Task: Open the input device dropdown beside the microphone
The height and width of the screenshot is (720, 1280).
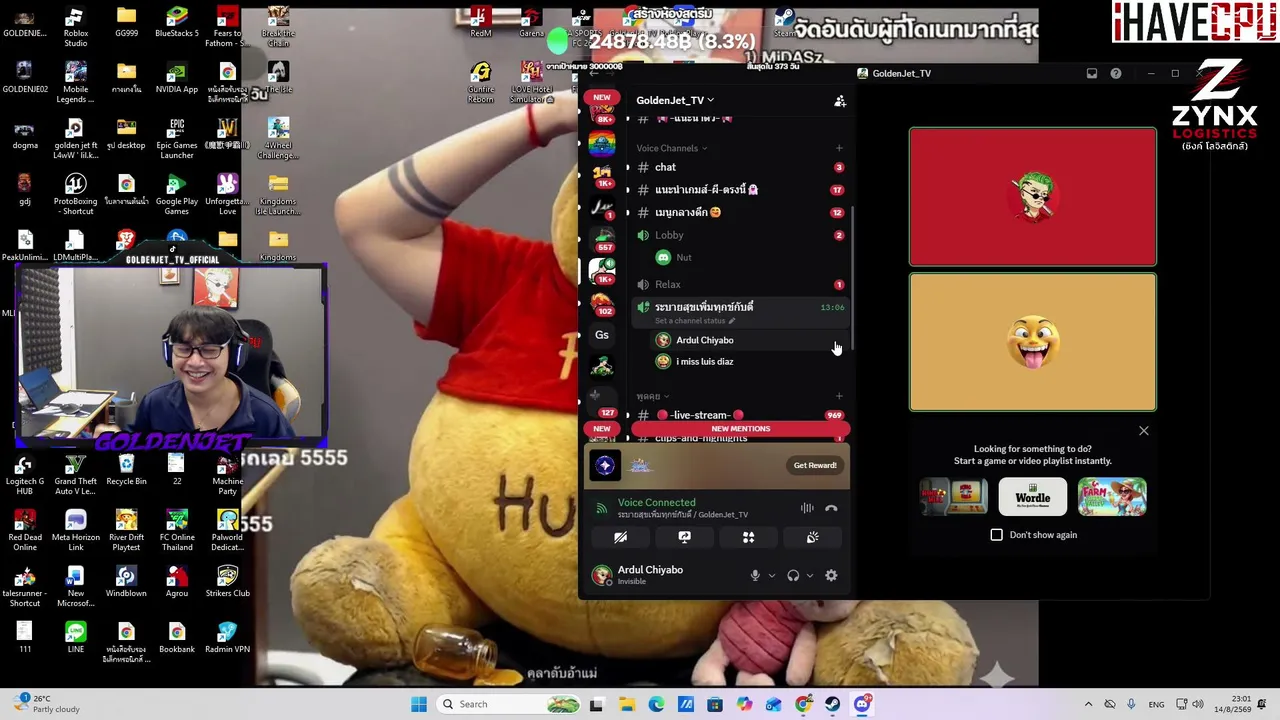Action: [771, 575]
